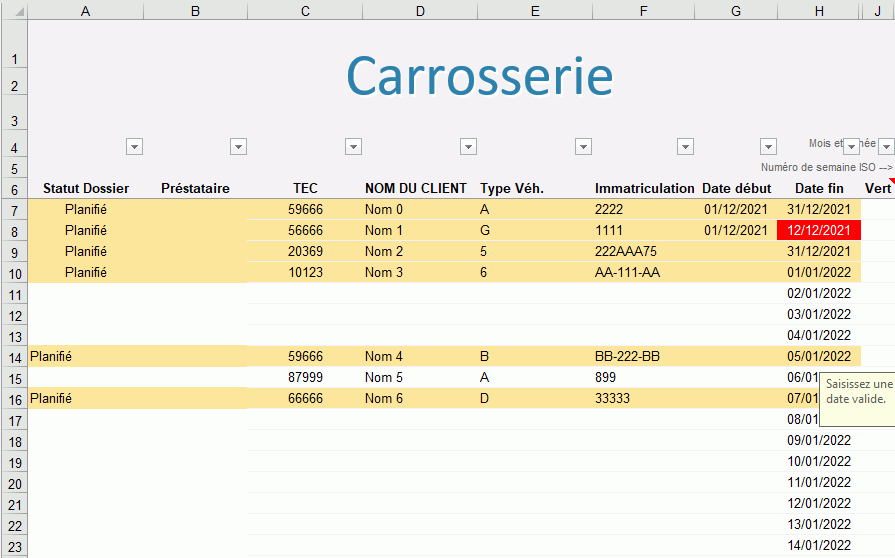Open the Statut Dossier column filter dropdown
The height and width of the screenshot is (558, 895).
(x=135, y=147)
